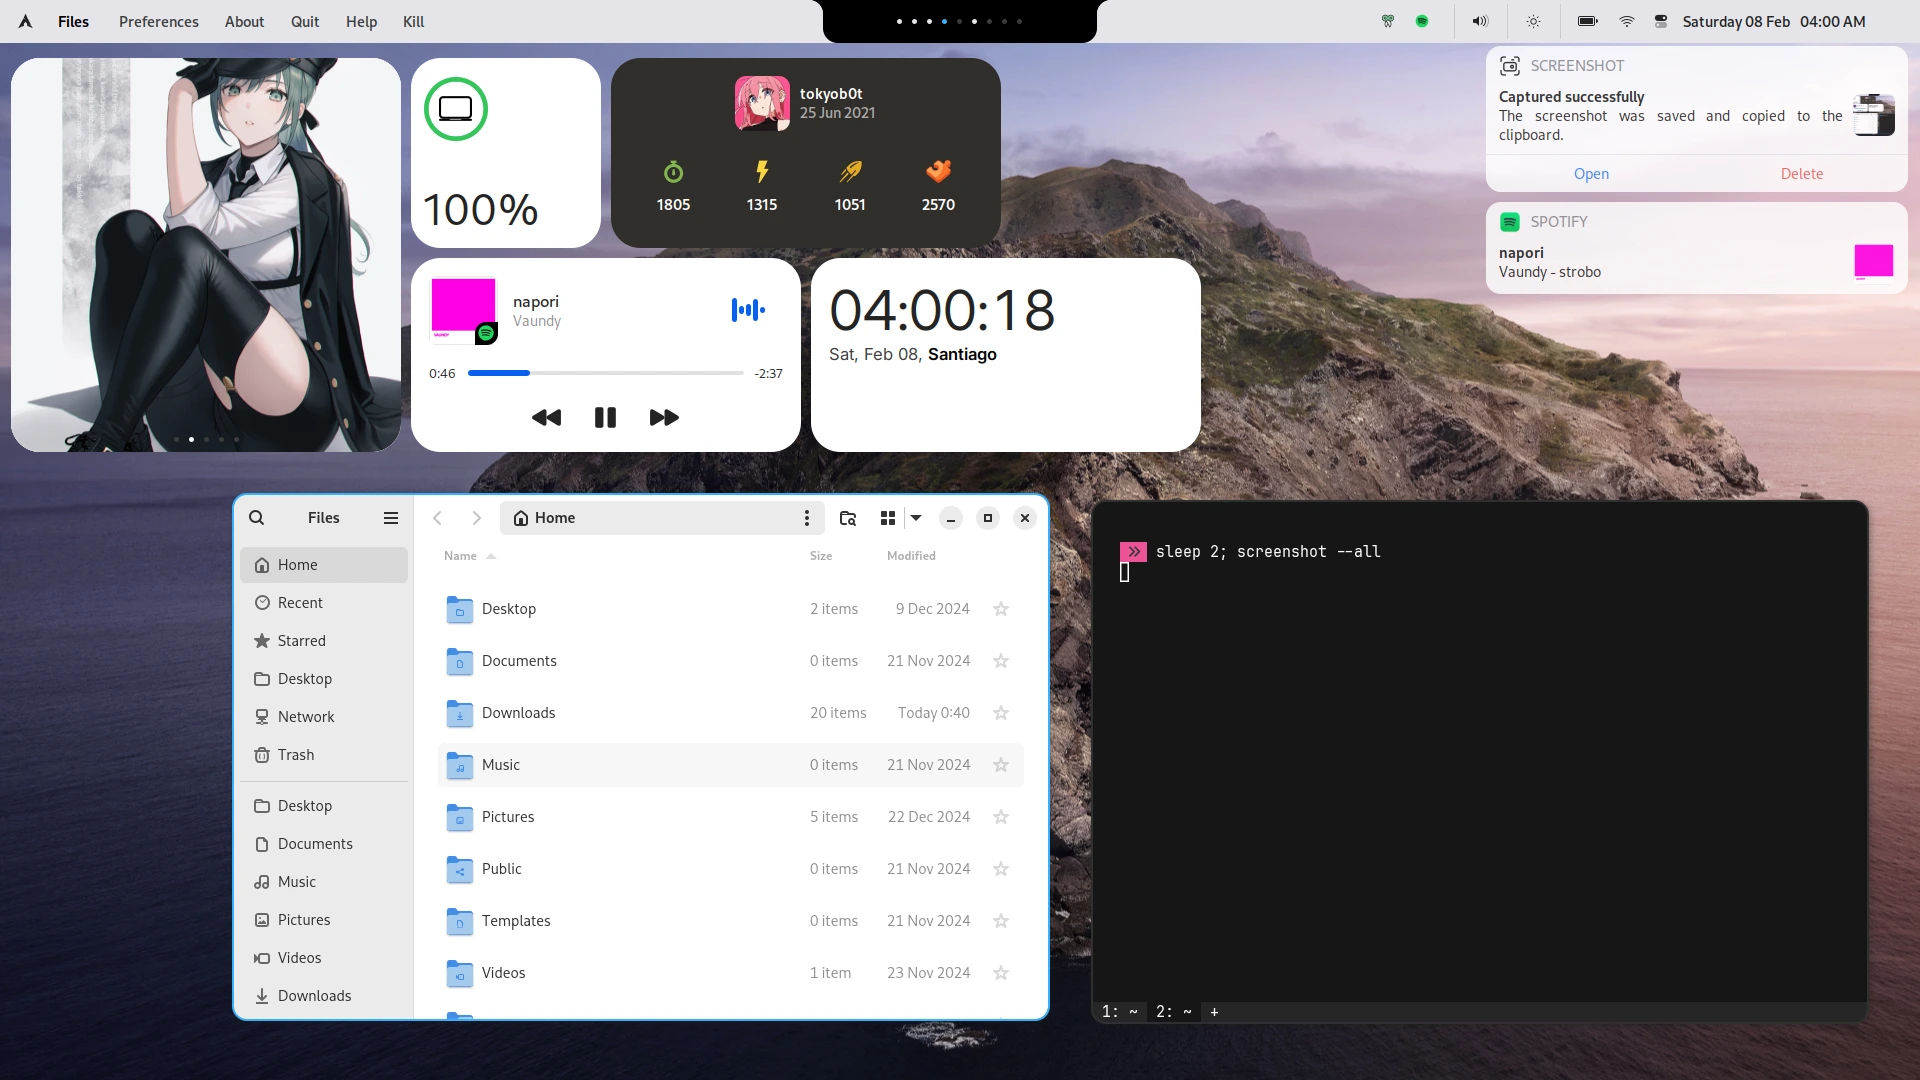The image size is (1920, 1080).
Task: Open the About menu item
Action: point(244,21)
